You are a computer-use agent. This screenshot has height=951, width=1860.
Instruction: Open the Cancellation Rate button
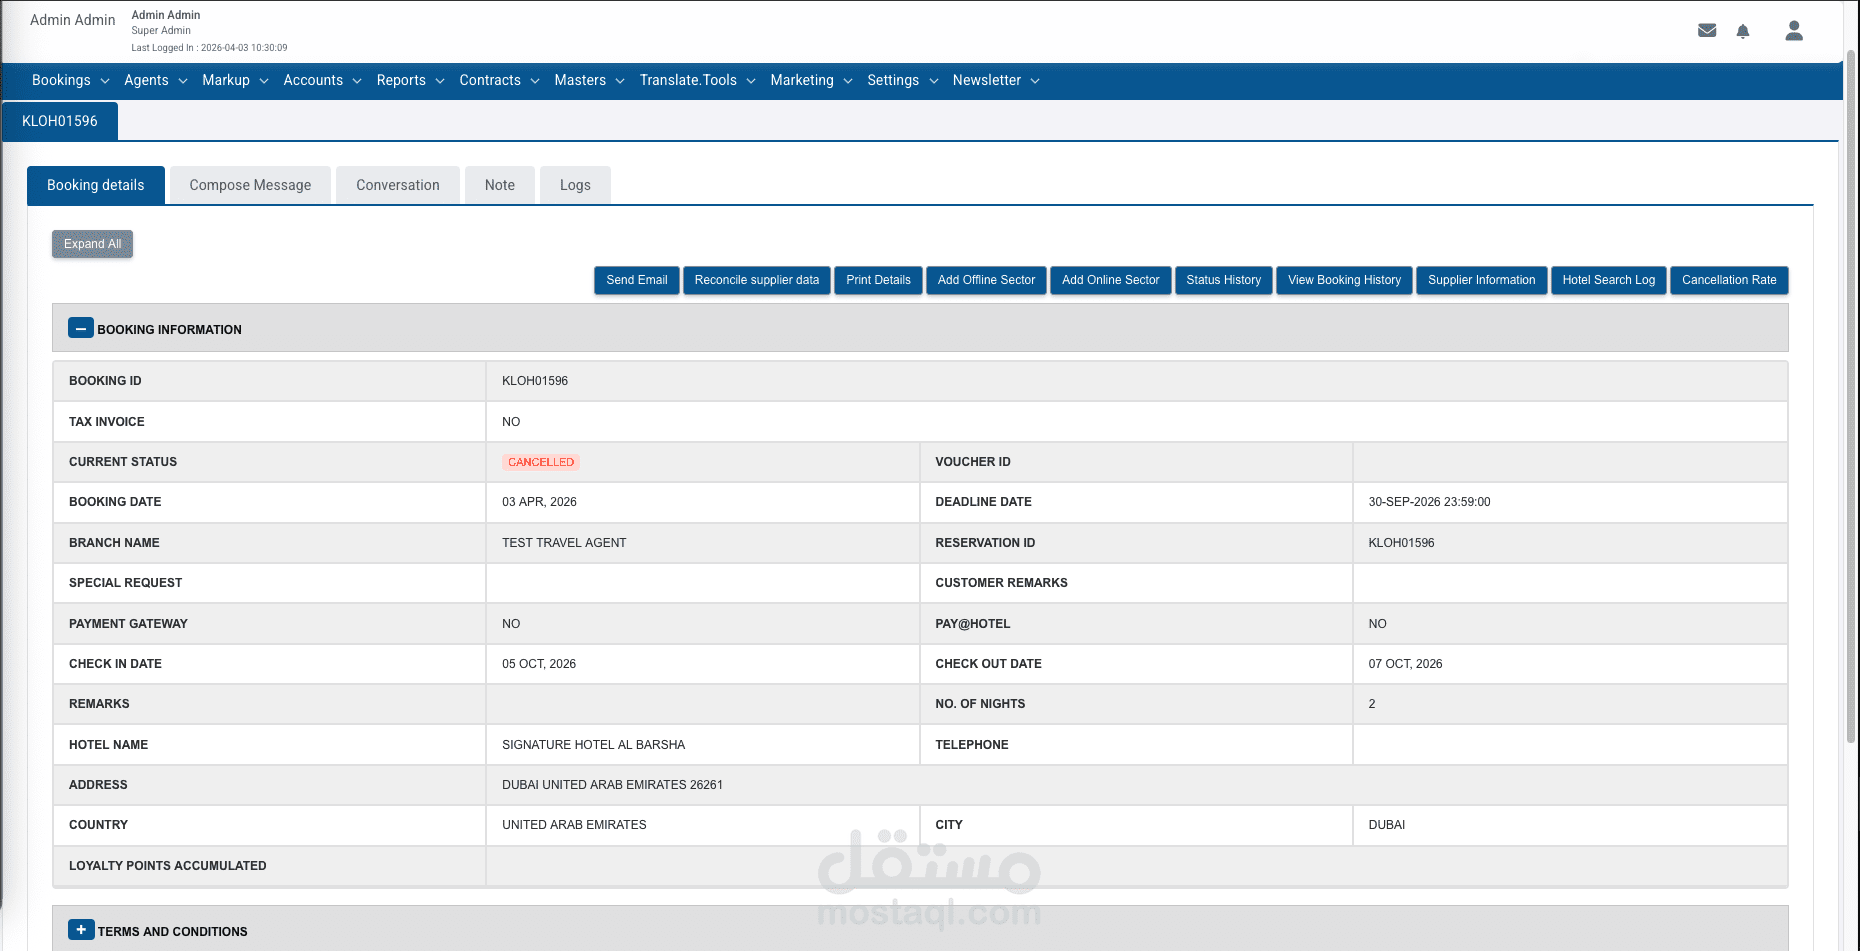(x=1729, y=280)
